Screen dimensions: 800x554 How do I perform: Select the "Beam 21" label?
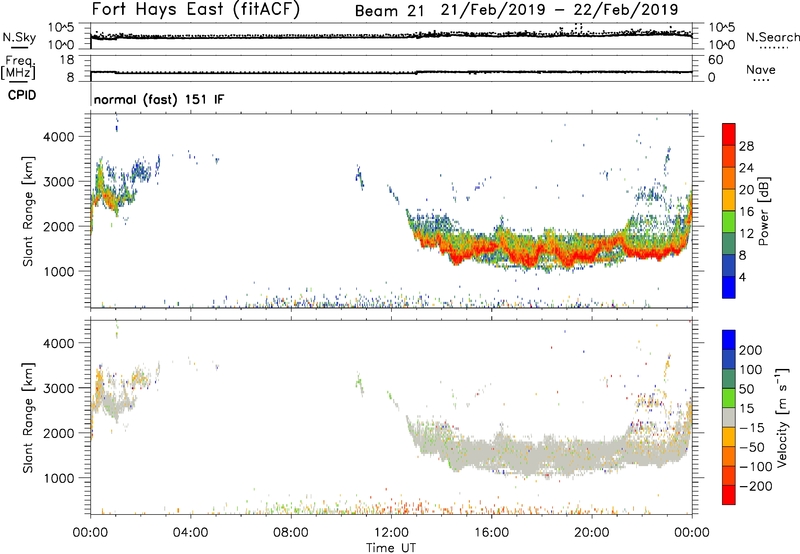point(390,11)
